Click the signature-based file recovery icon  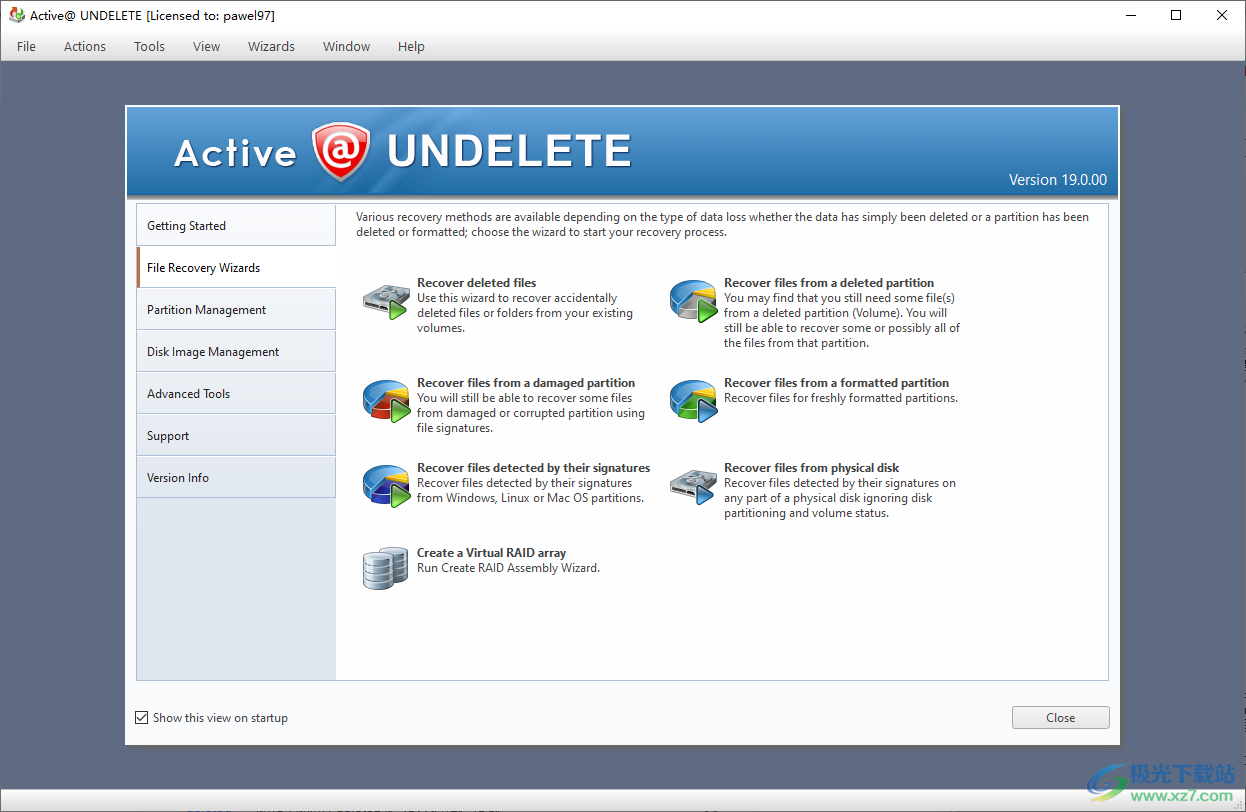385,485
